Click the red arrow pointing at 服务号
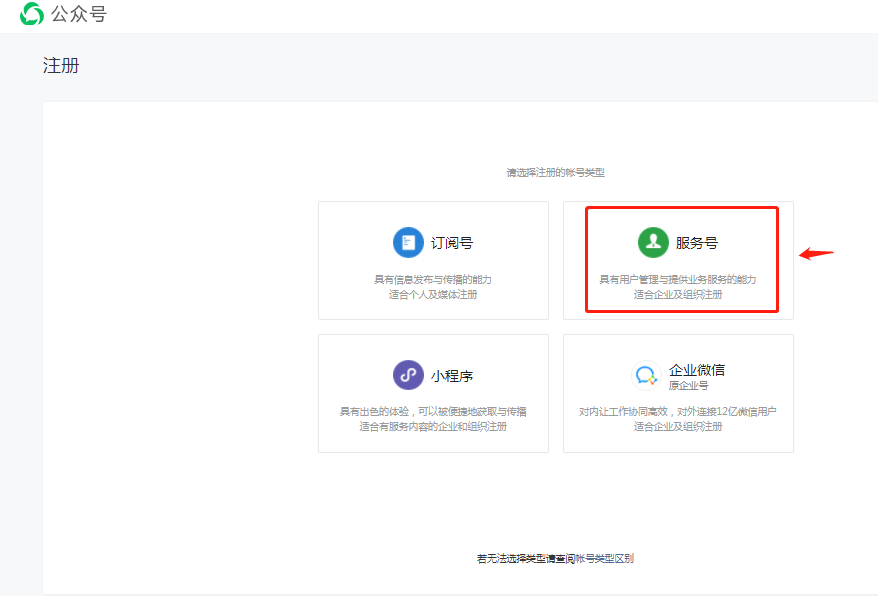Image resolution: width=878 pixels, height=596 pixels. 816,253
